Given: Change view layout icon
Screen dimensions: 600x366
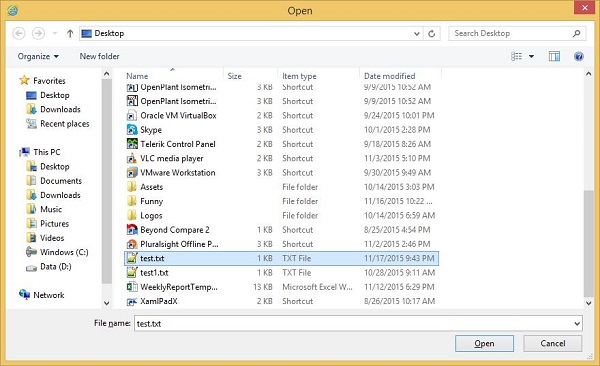Looking at the screenshot, I should pyautogui.click(x=516, y=56).
